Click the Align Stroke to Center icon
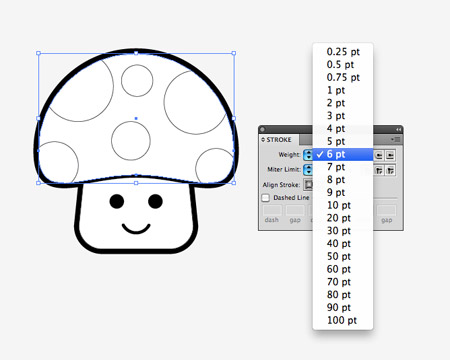This screenshot has width=450, height=360. tap(308, 185)
